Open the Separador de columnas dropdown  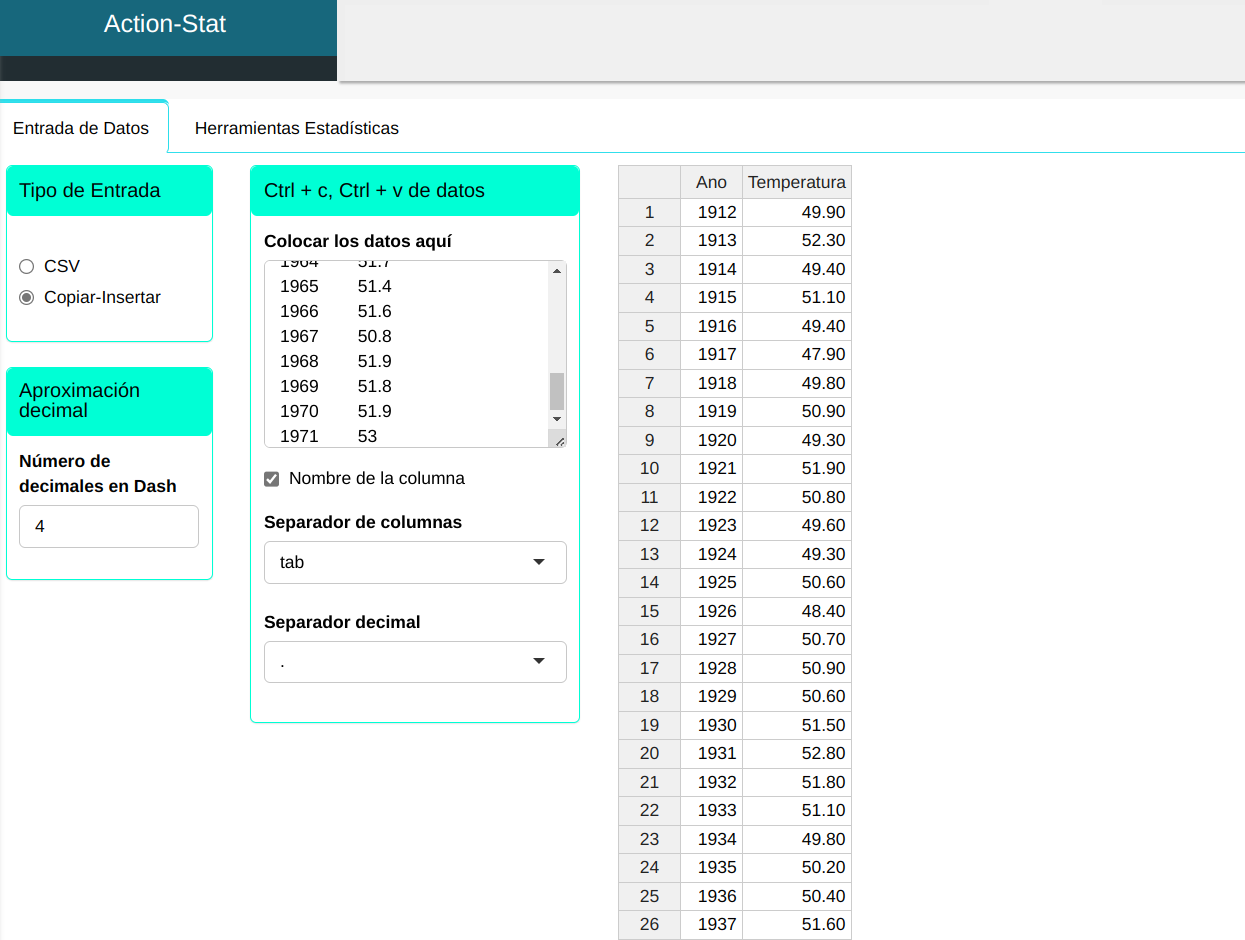pos(415,562)
